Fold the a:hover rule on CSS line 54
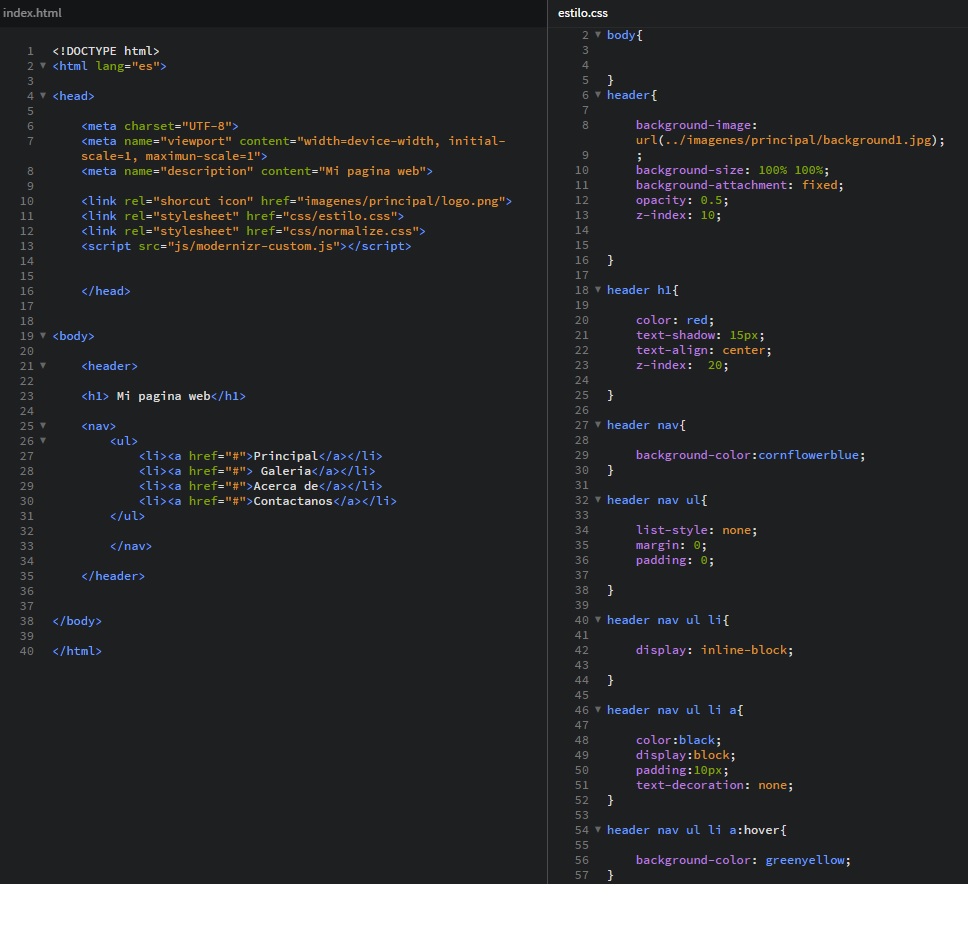This screenshot has height=932, width=968. click(598, 830)
